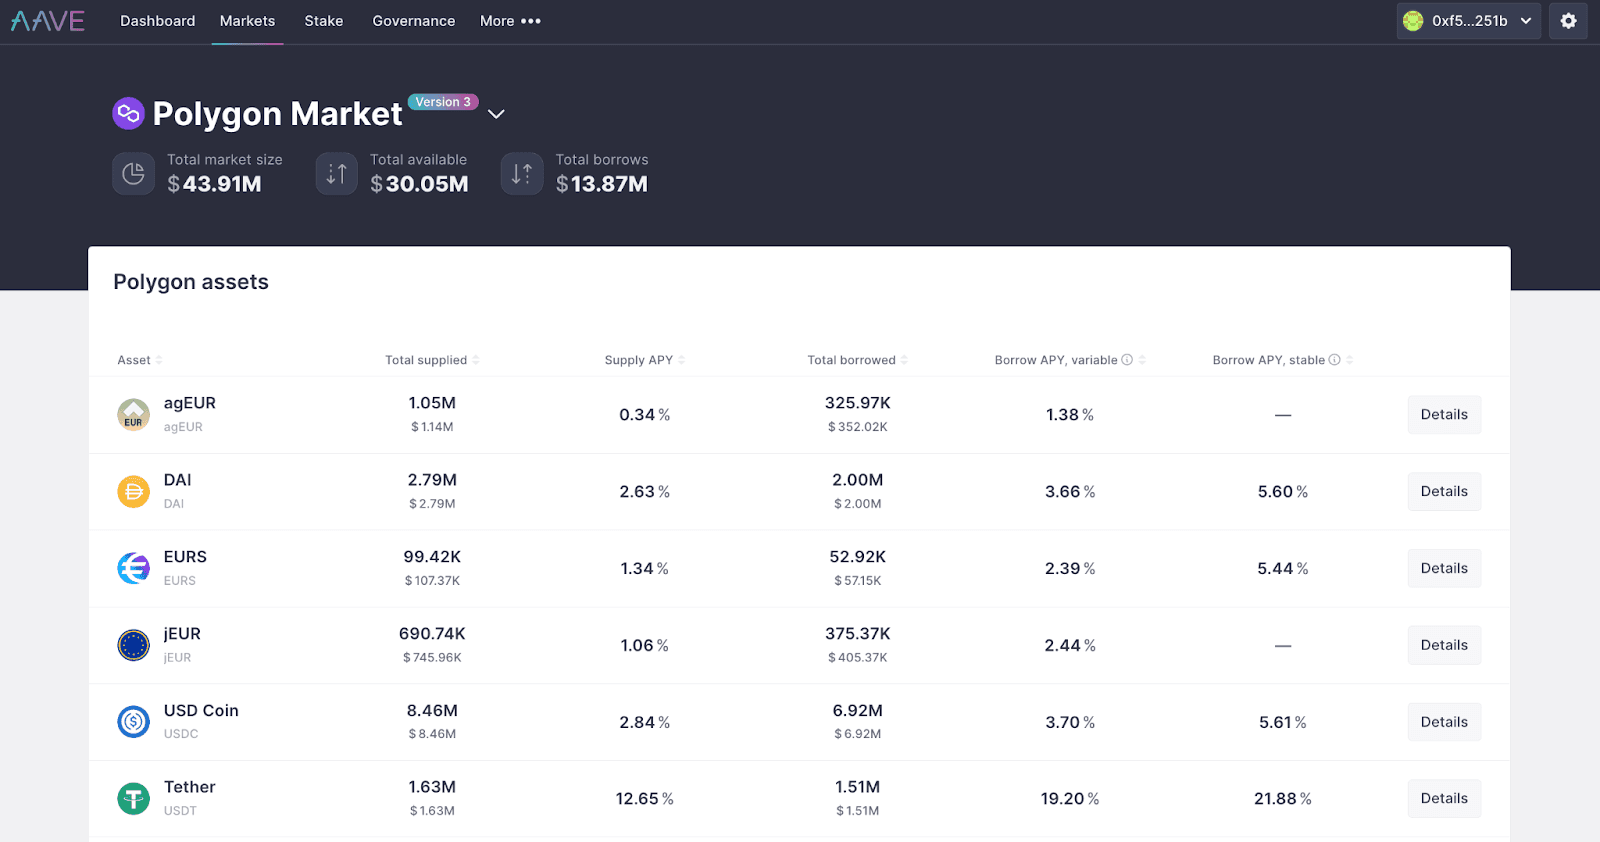Open Details for agEUR
The height and width of the screenshot is (842, 1600).
click(1444, 414)
